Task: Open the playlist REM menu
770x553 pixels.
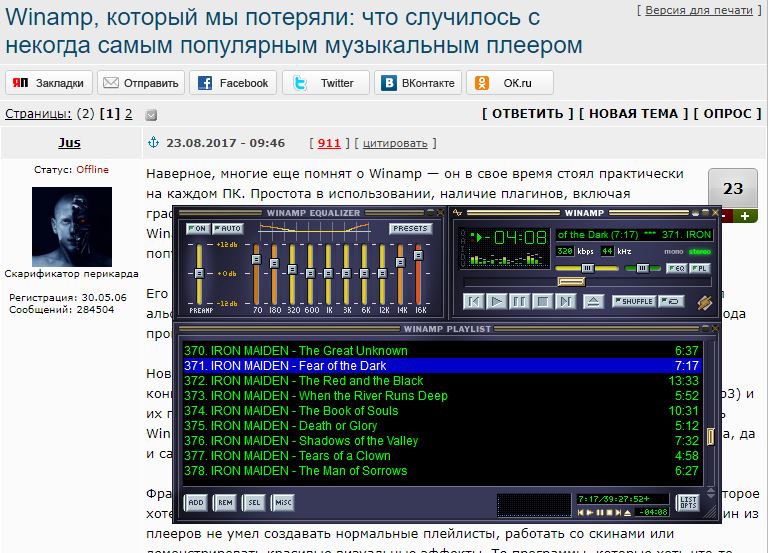Action: (x=225, y=502)
